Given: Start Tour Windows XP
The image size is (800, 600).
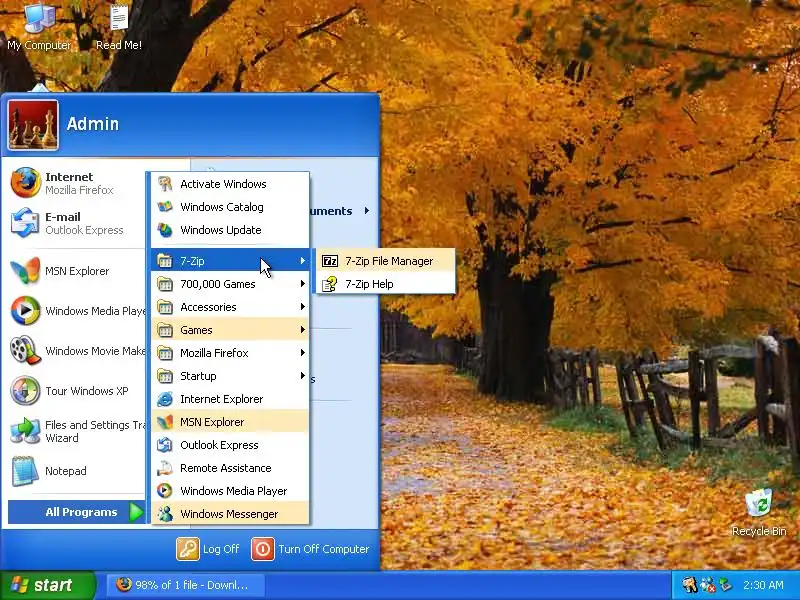Looking at the screenshot, I should tap(77, 391).
